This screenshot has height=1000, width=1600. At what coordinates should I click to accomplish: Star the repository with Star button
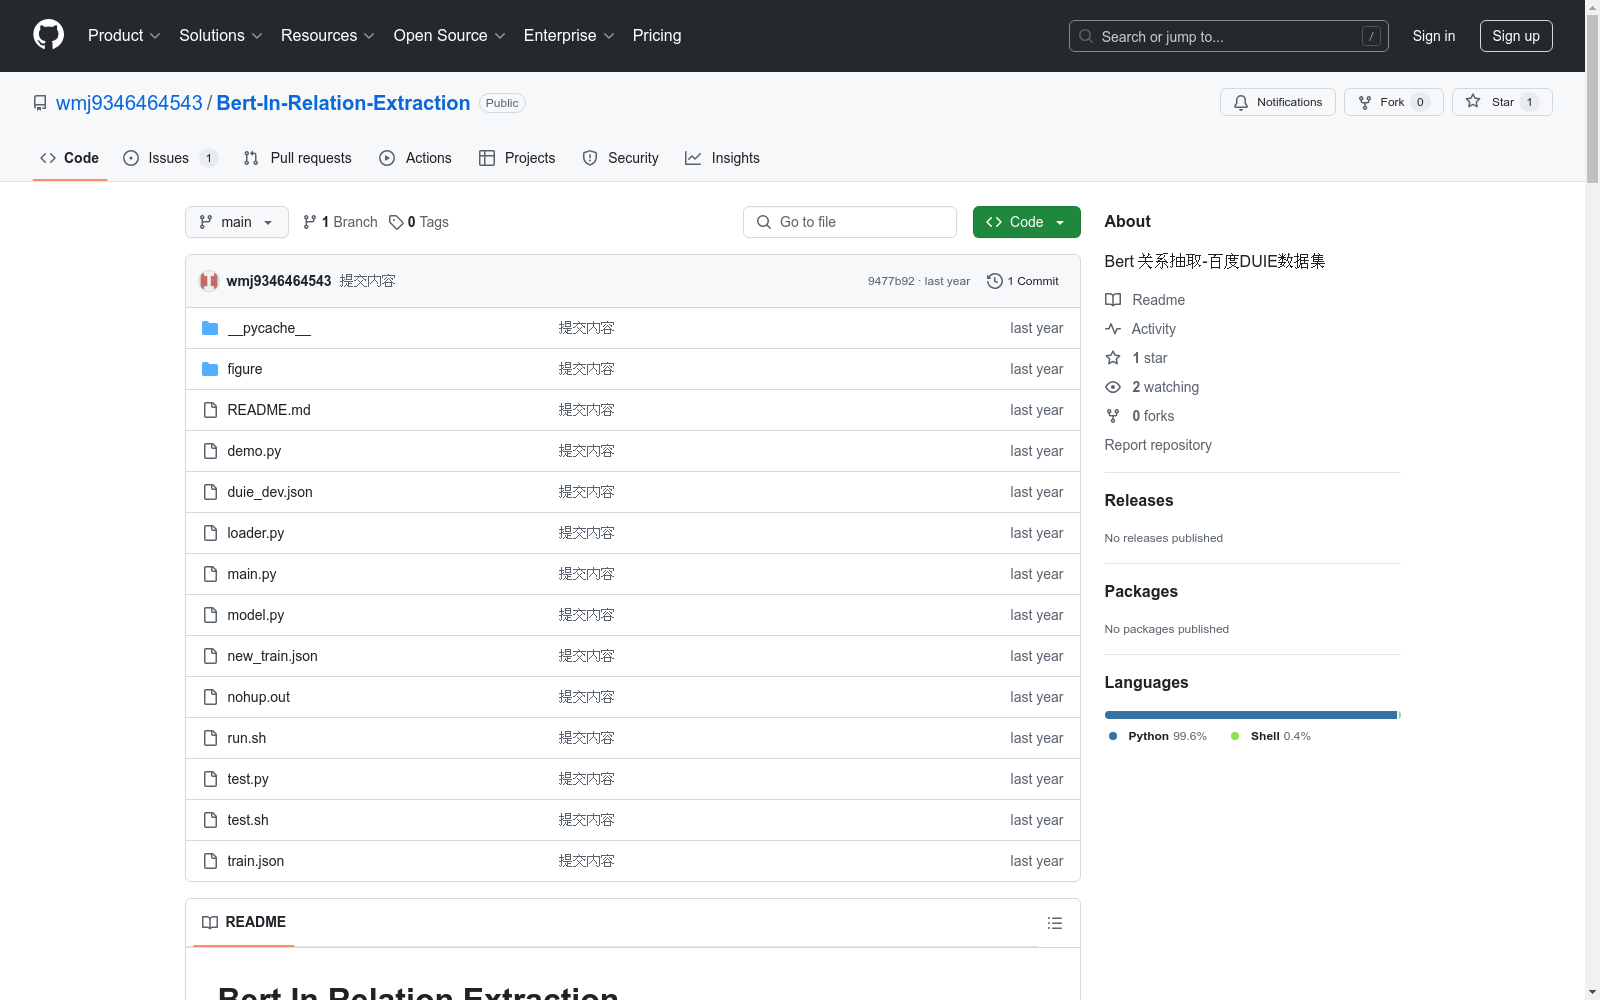pyautogui.click(x=1502, y=102)
